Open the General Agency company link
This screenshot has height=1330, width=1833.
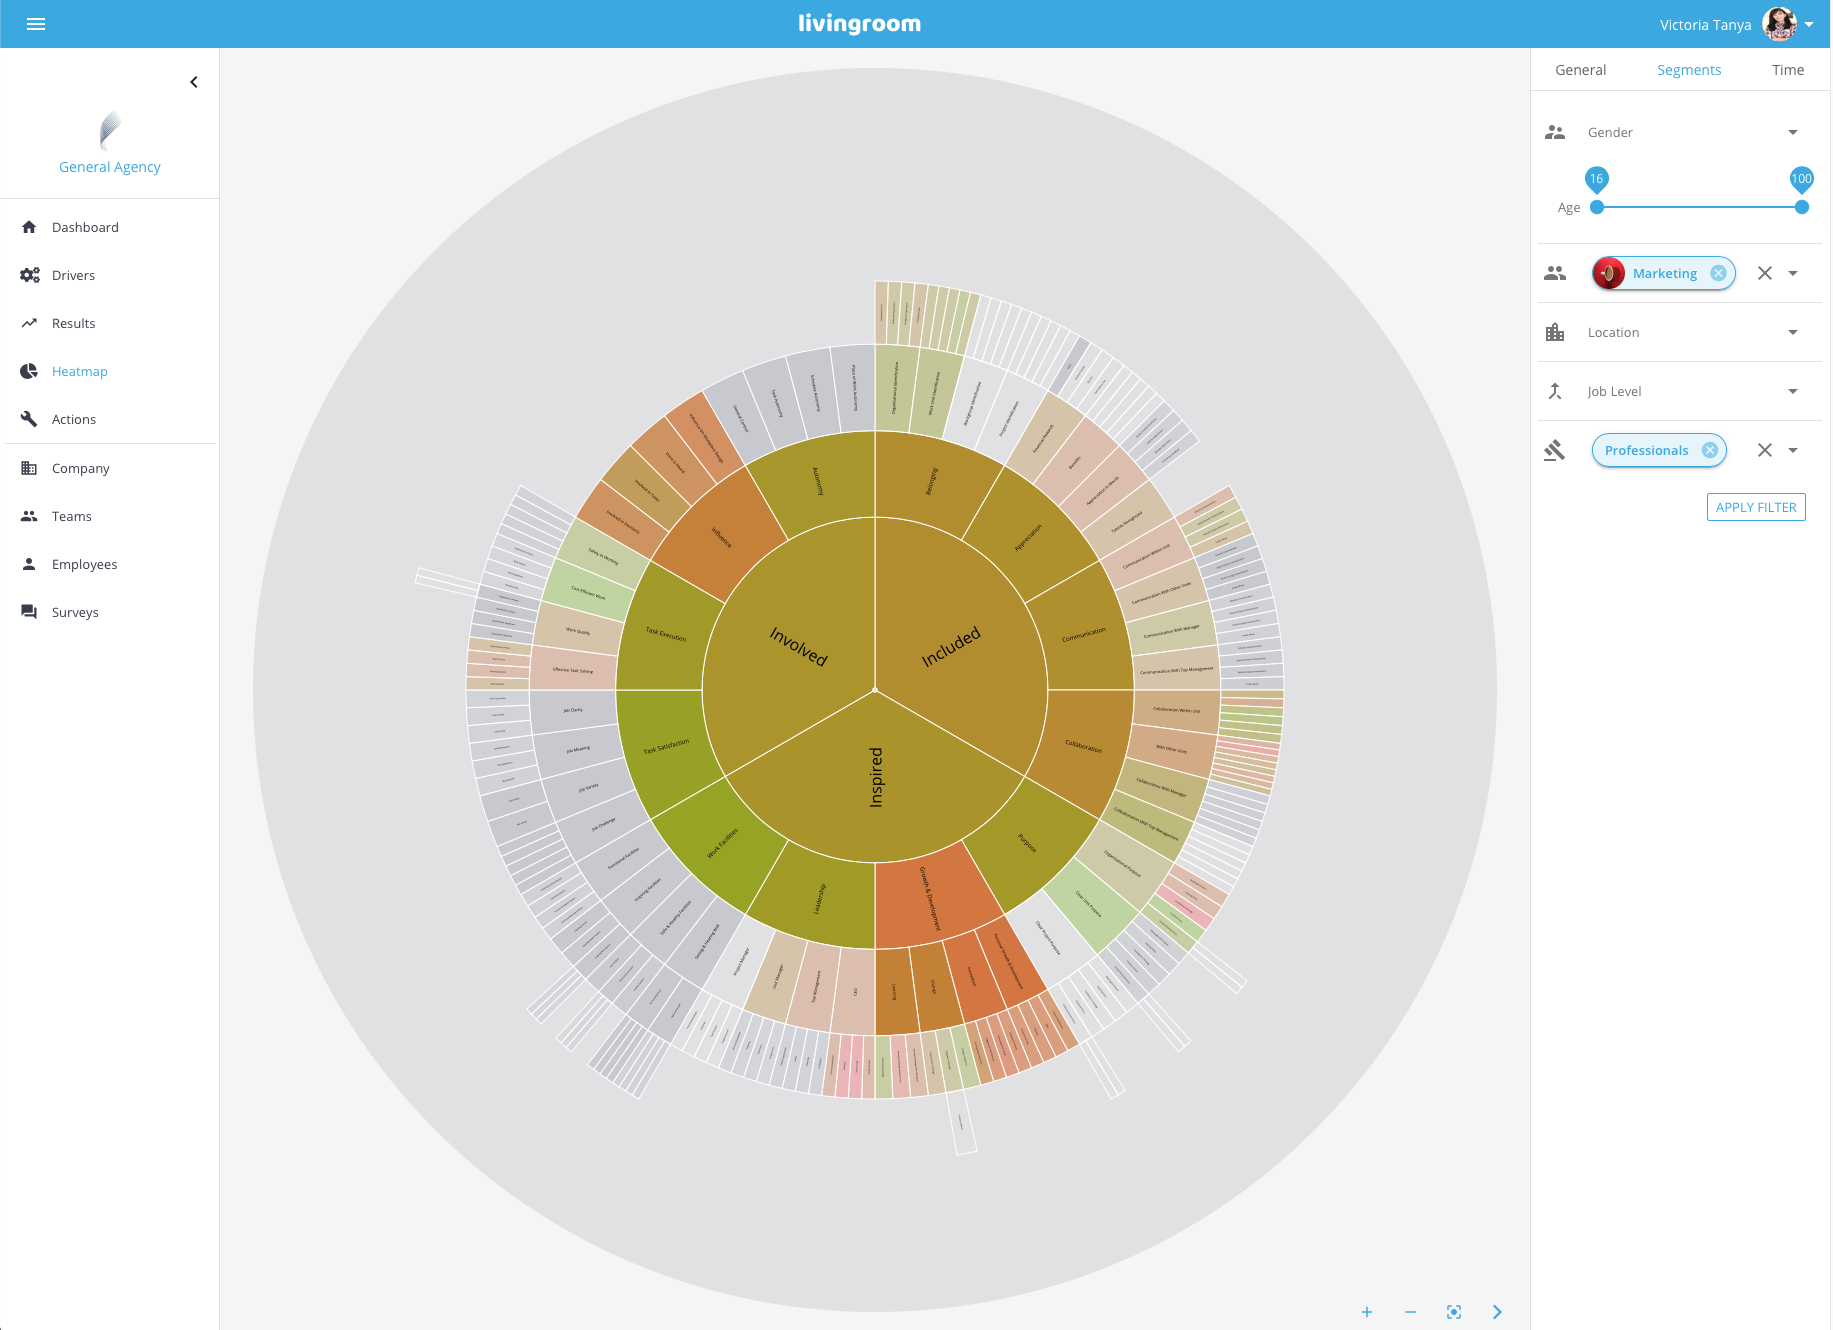point(110,167)
